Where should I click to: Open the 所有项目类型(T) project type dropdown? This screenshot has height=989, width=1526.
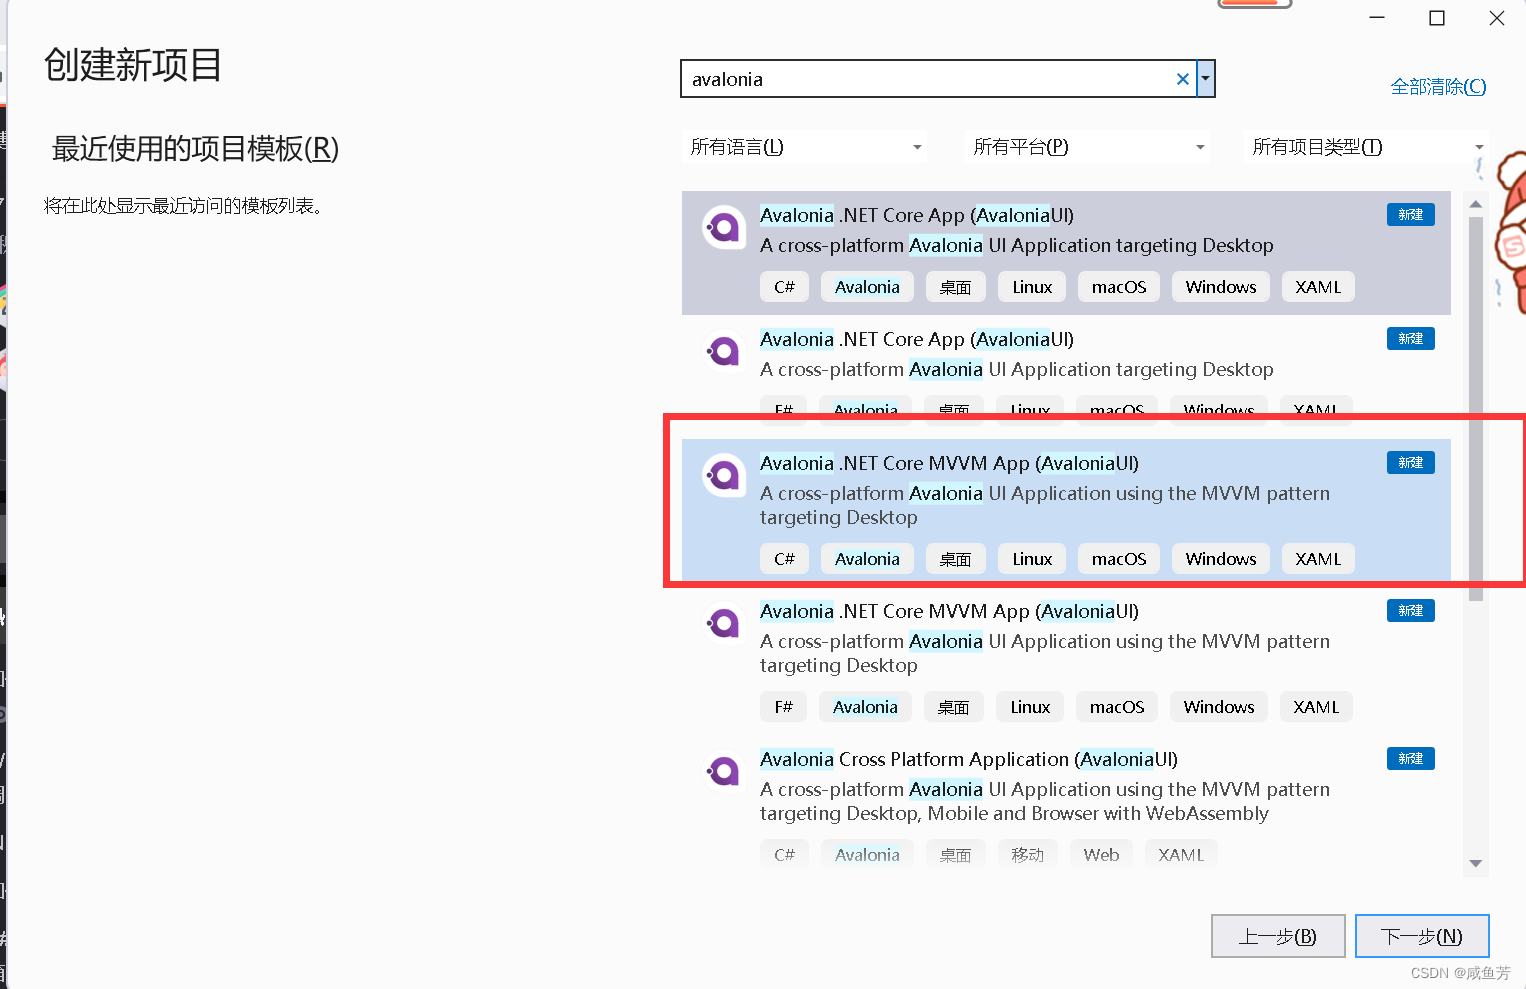point(1366,147)
